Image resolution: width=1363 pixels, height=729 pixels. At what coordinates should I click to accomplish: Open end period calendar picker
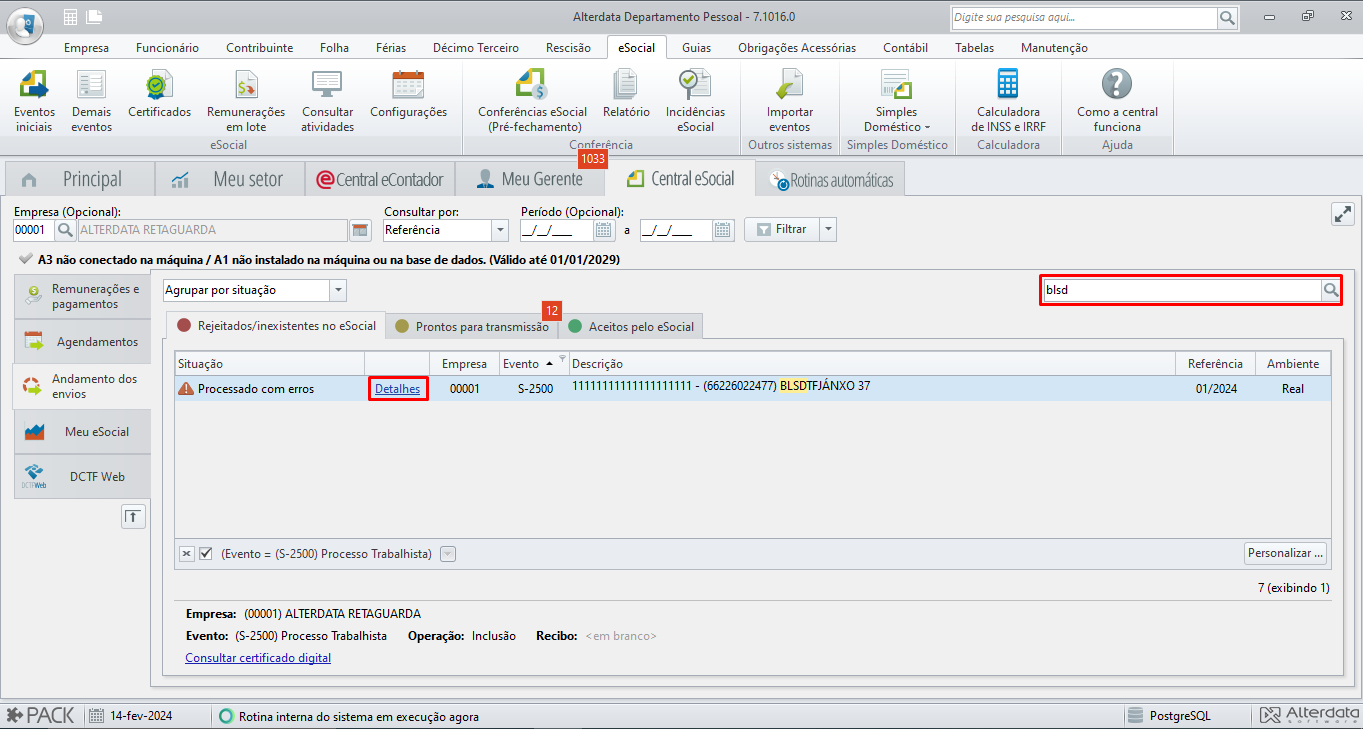click(x=724, y=230)
